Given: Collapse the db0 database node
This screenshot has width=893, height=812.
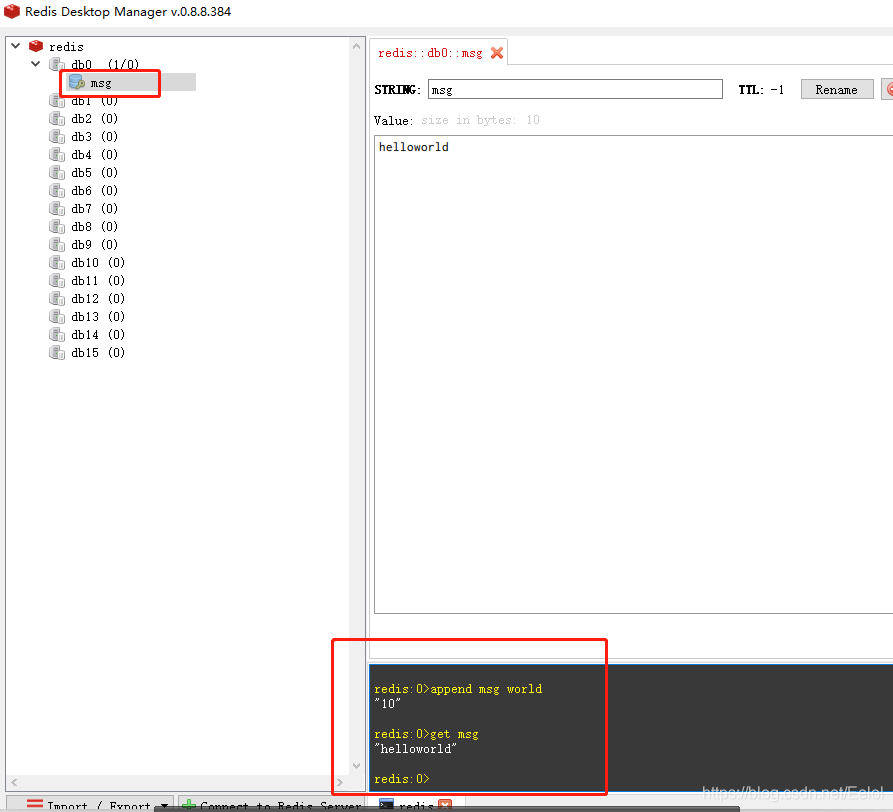Looking at the screenshot, I should click(35, 64).
